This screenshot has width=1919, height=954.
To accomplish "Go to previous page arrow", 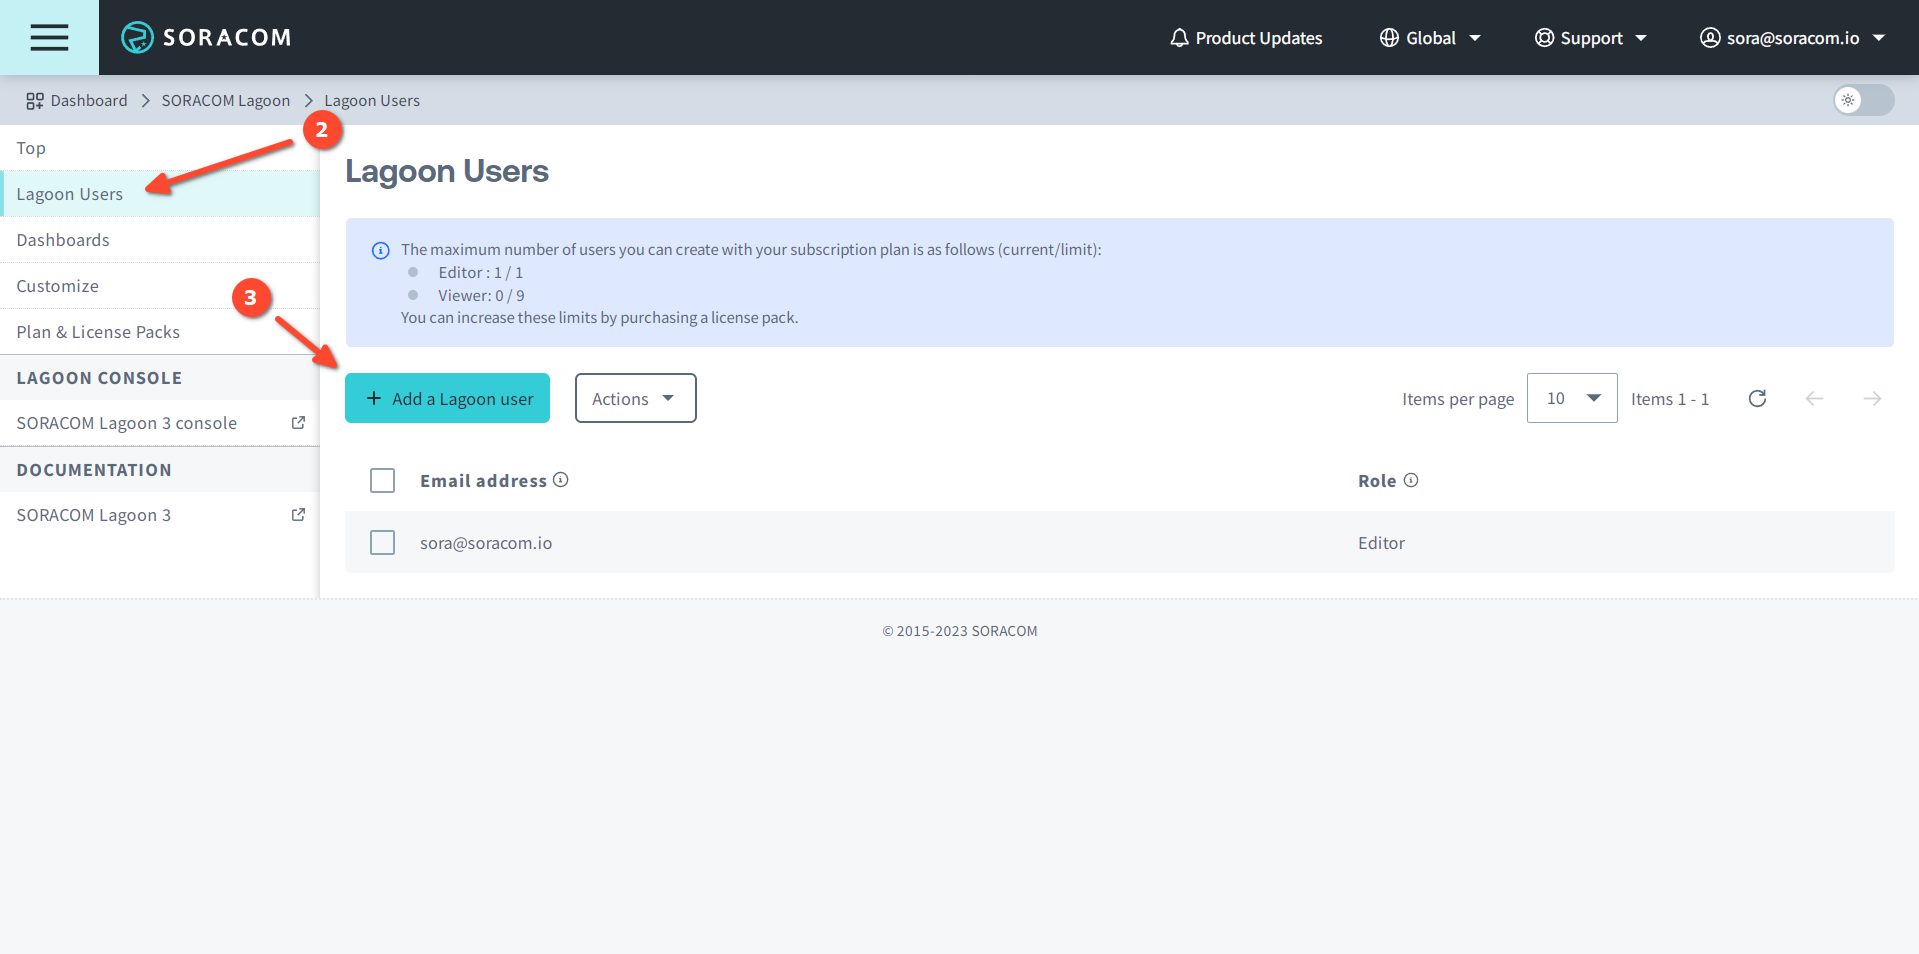I will pos(1814,398).
